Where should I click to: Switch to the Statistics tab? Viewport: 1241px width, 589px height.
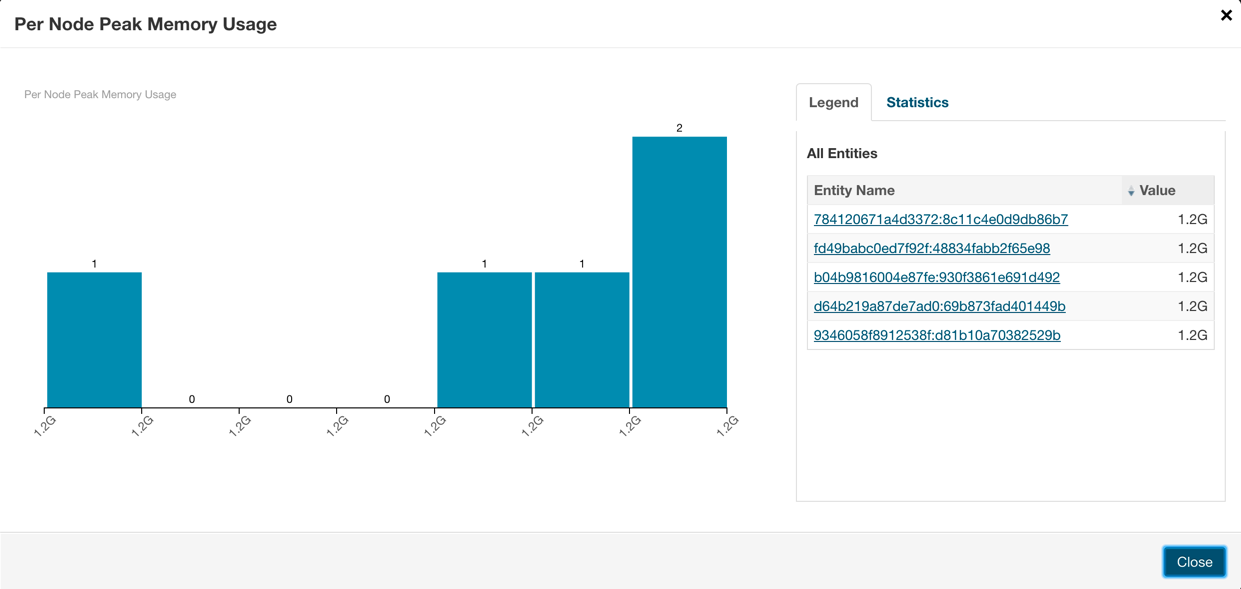tap(917, 102)
